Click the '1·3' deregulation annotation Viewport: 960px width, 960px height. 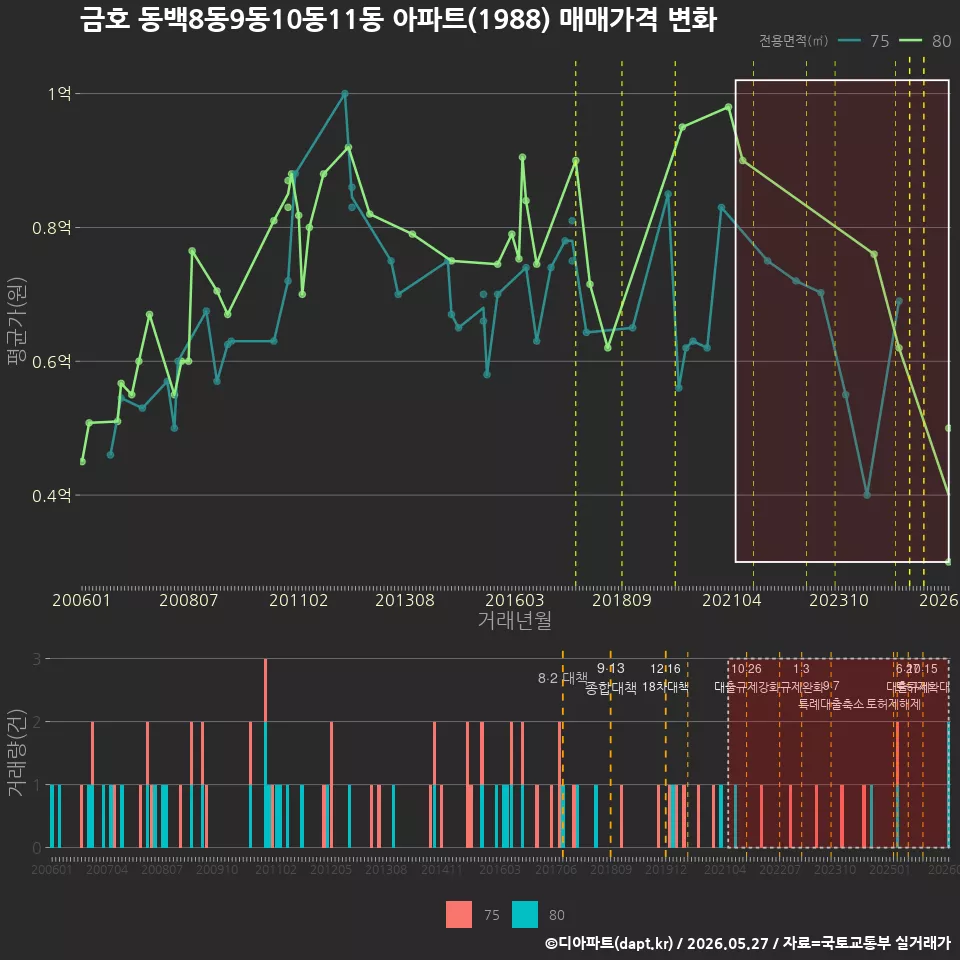point(801,669)
